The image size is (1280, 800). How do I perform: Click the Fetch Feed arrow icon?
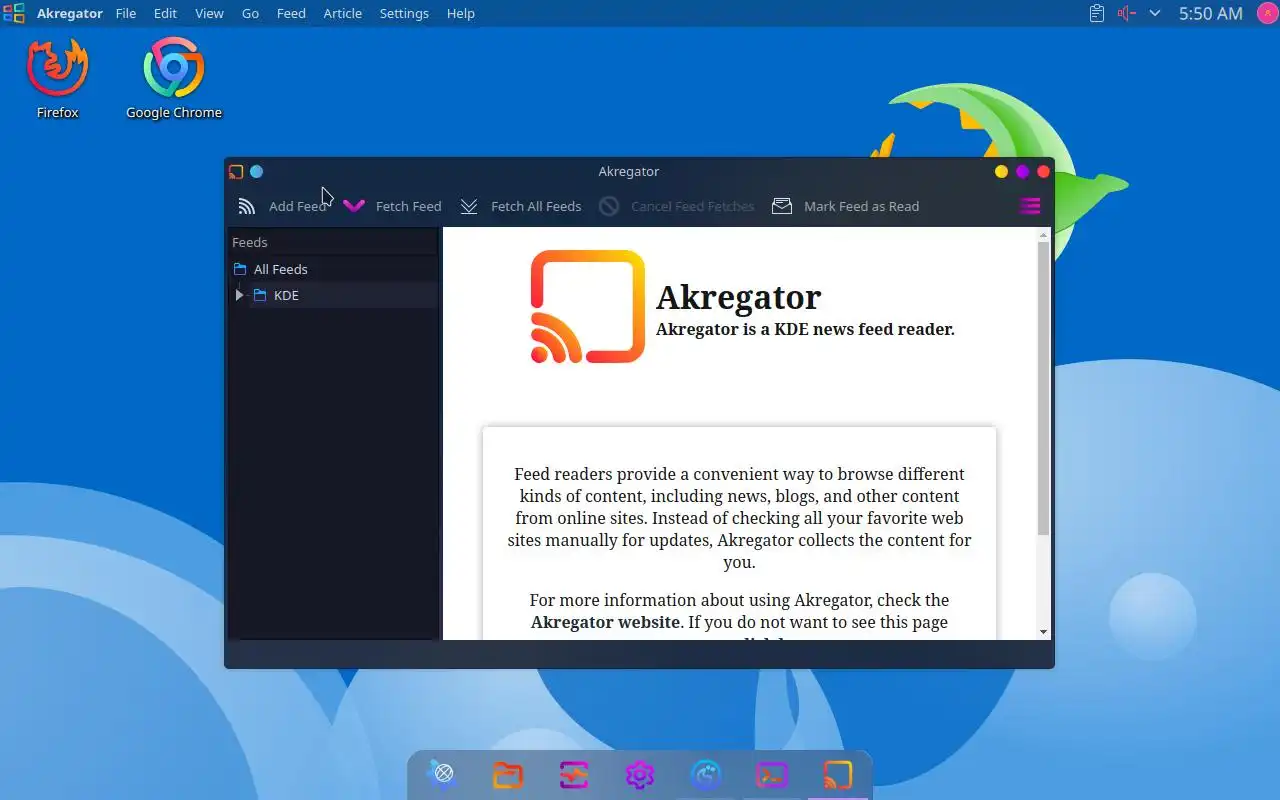354,206
